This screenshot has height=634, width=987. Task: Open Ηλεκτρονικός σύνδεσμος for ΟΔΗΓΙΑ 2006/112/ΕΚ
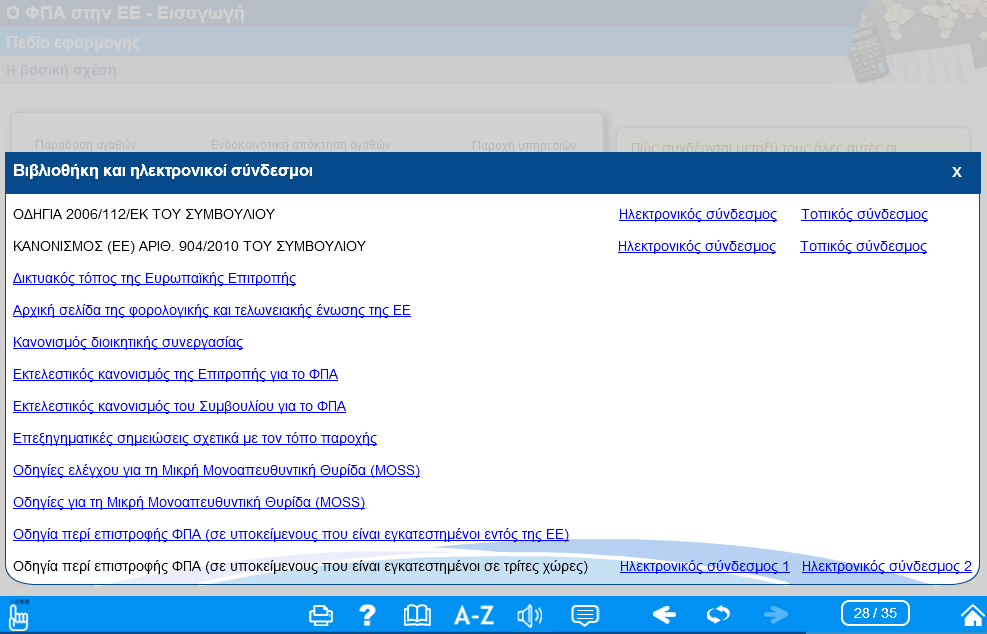click(697, 214)
